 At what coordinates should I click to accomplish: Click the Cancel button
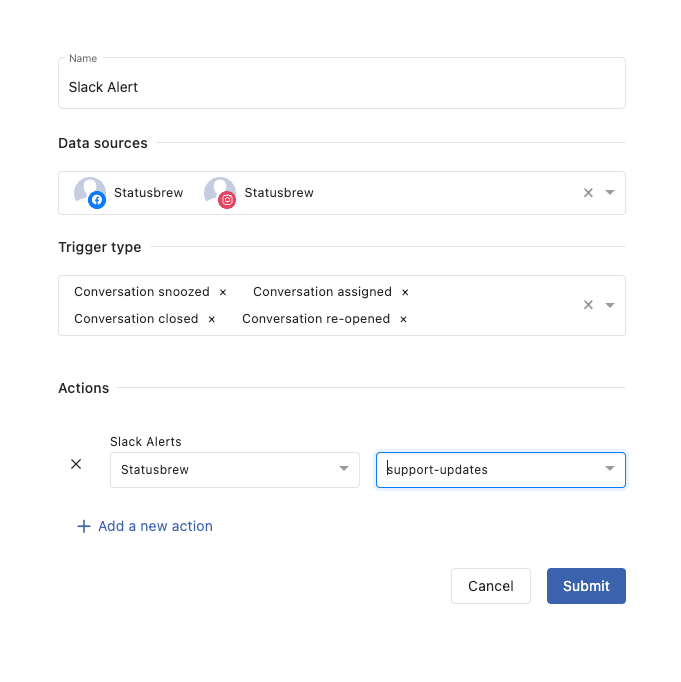coord(490,586)
